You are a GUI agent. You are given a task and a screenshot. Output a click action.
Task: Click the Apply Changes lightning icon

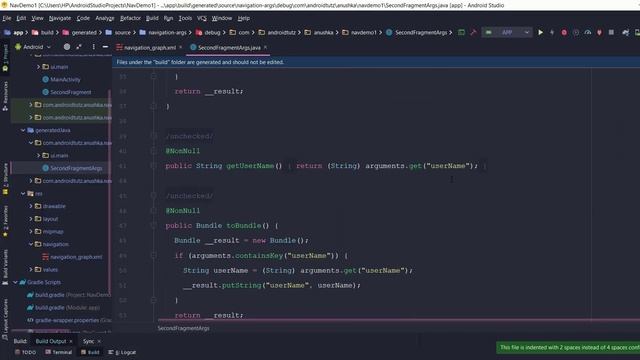coord(552,32)
